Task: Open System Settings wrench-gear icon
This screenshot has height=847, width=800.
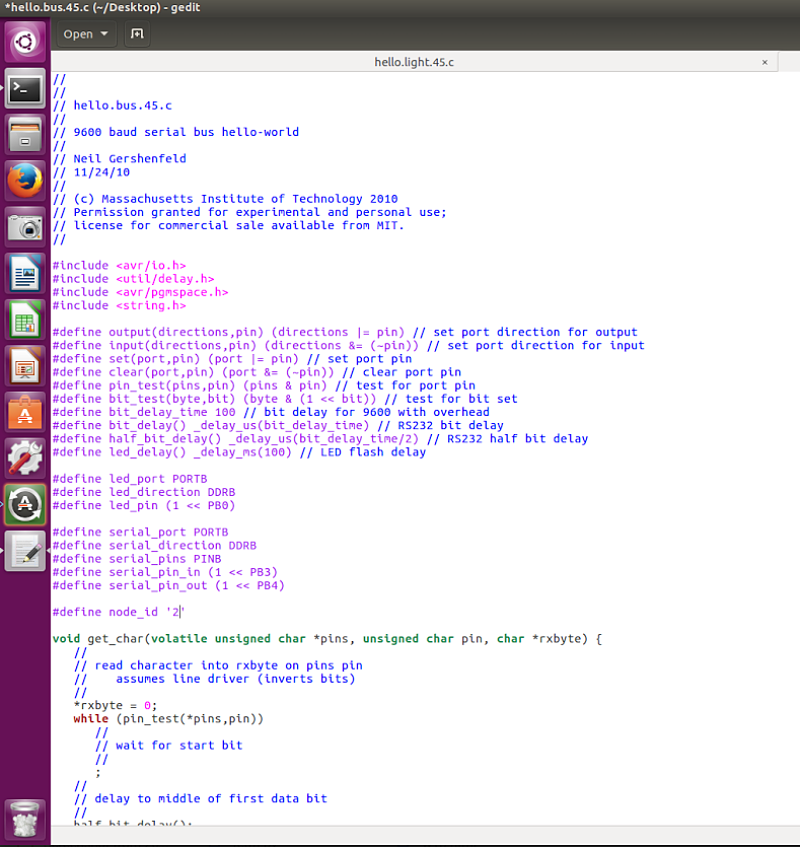Action: (x=25, y=459)
